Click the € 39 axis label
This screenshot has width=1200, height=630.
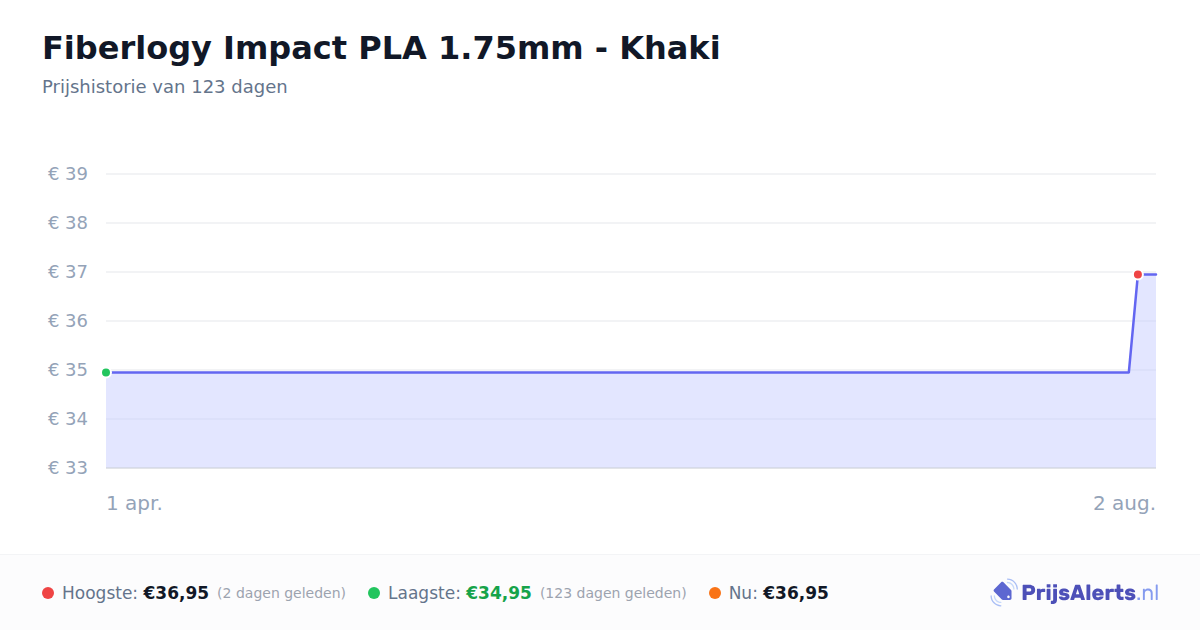click(68, 174)
